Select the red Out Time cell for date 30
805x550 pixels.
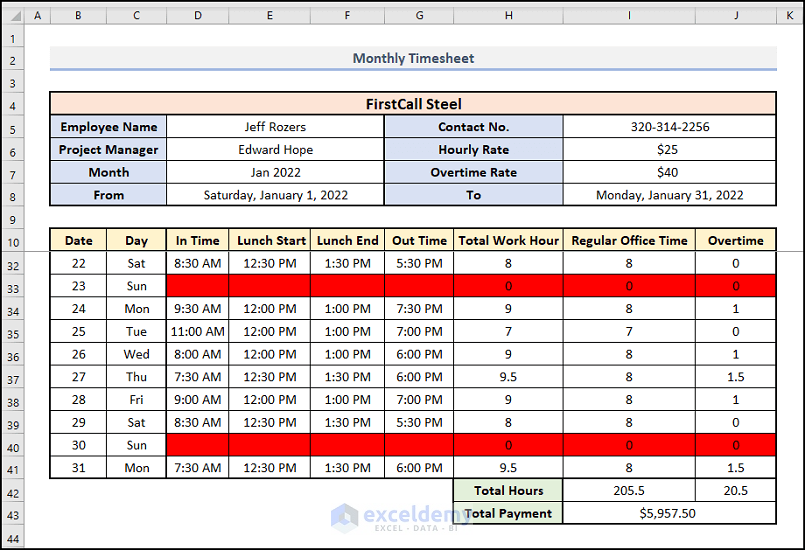419,445
